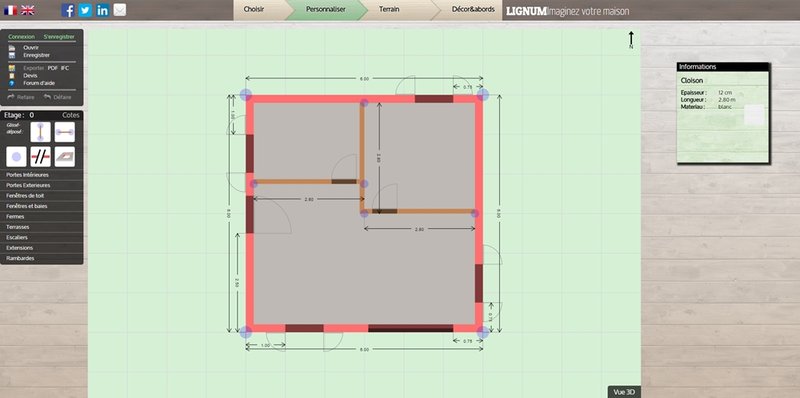800x398 pixels.
Task: Select the wall split tool
Action: pyautogui.click(x=40, y=157)
